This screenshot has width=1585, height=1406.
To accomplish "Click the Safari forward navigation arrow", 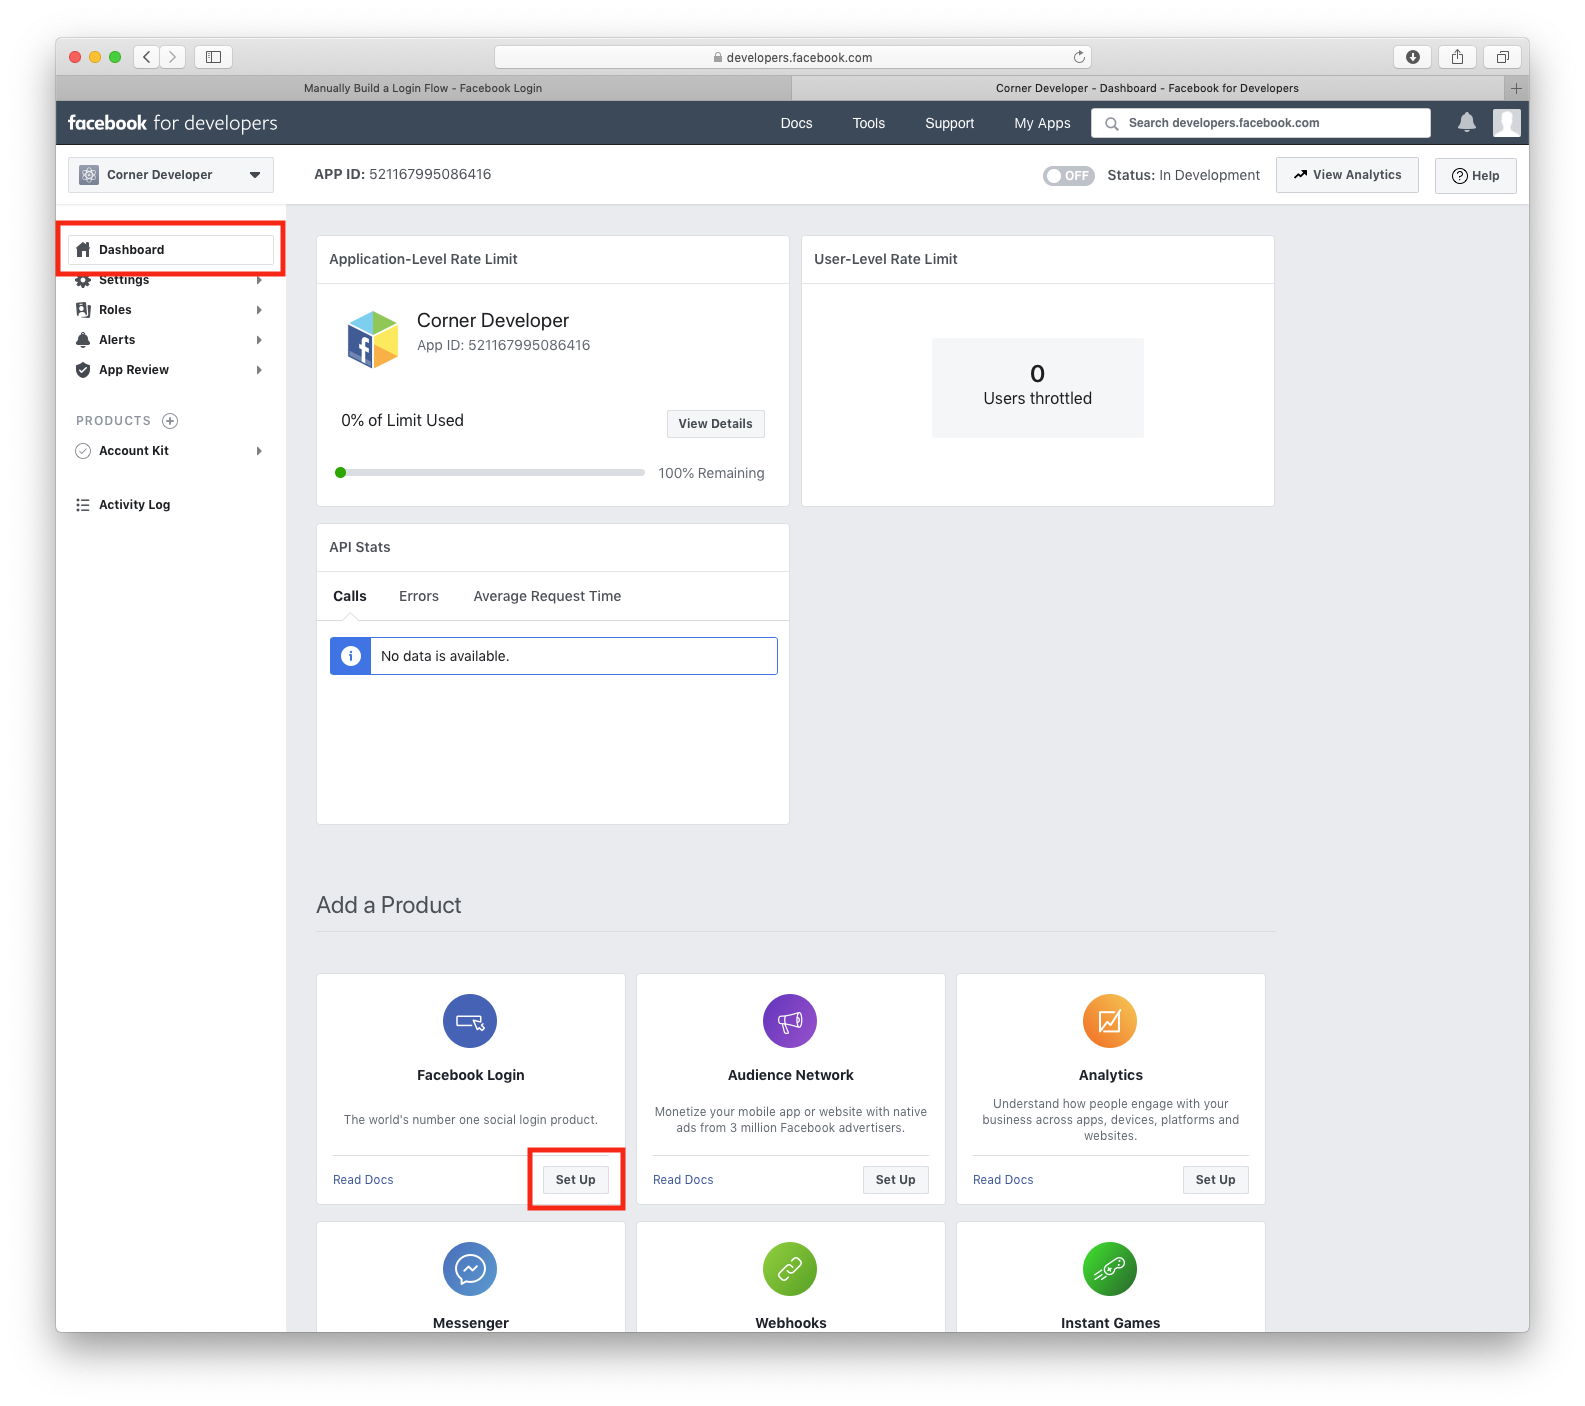I will pyautogui.click(x=173, y=57).
